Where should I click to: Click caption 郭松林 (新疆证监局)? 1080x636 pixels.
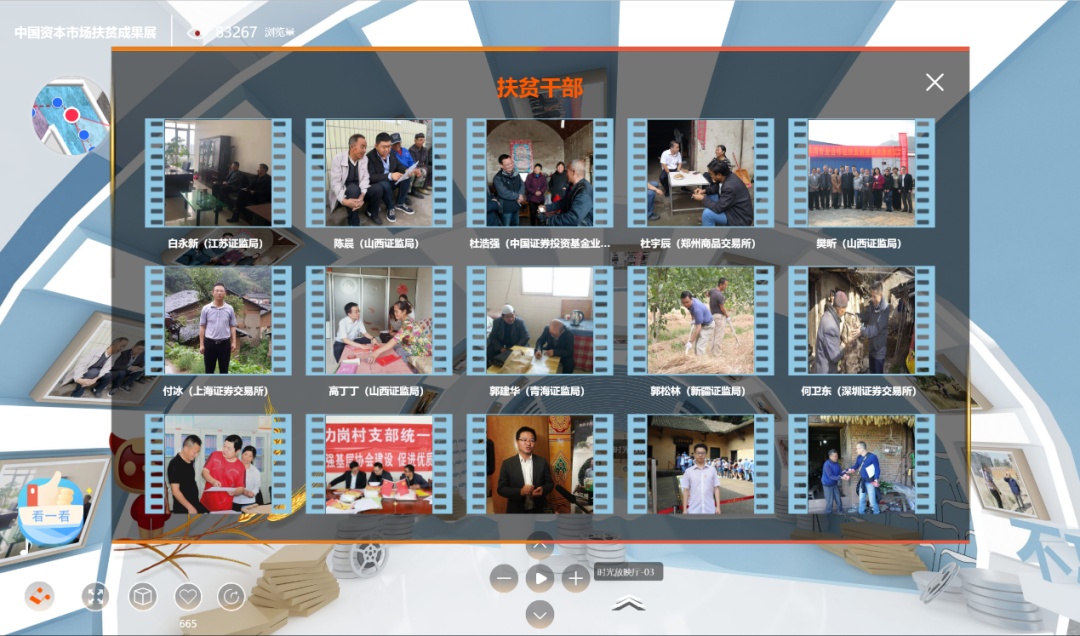[x=698, y=391]
